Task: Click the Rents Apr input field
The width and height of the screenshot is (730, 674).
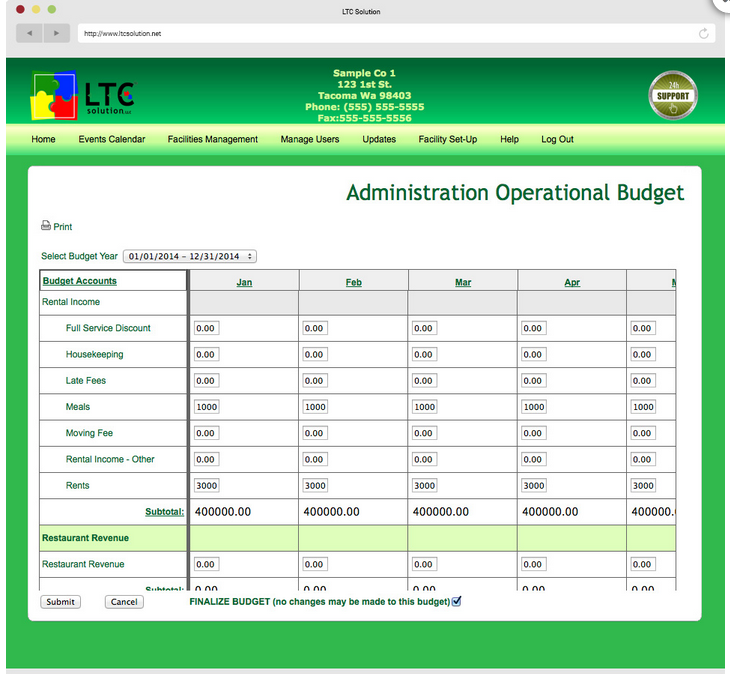Action: (534, 485)
